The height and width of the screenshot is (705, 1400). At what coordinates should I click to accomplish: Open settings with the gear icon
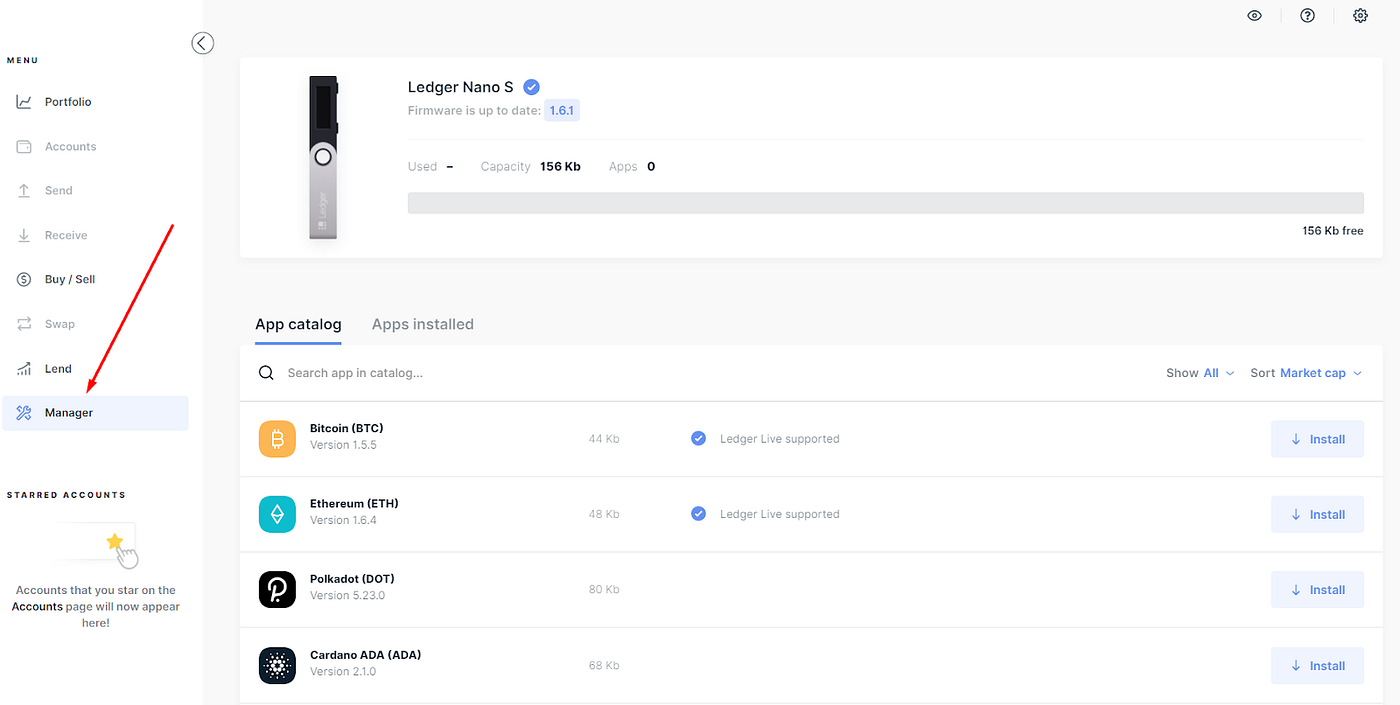[1360, 16]
